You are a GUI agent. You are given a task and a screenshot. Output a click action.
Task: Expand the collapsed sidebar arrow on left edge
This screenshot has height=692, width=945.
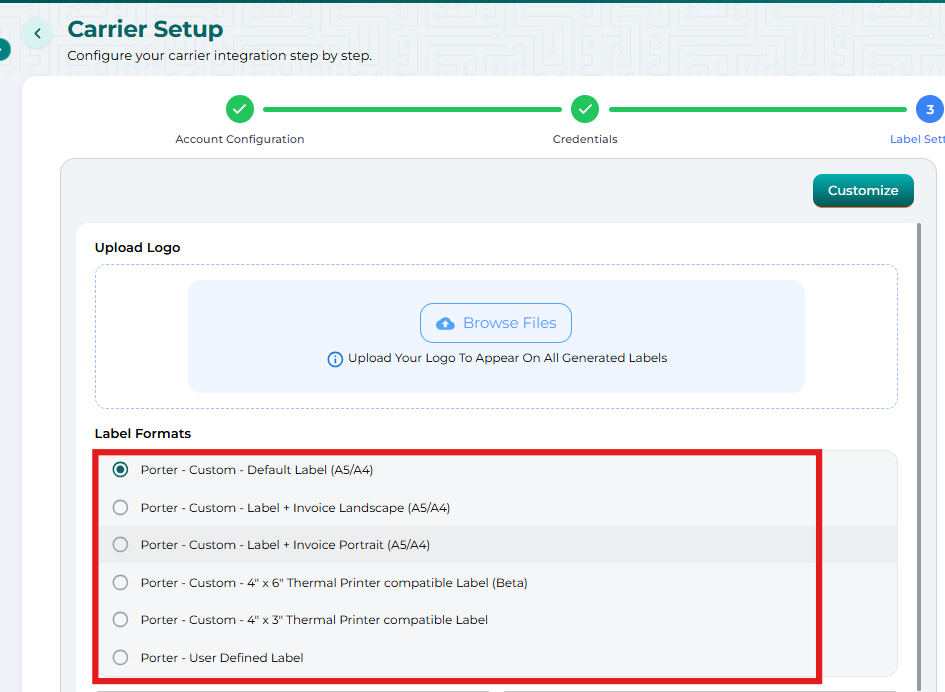4,49
